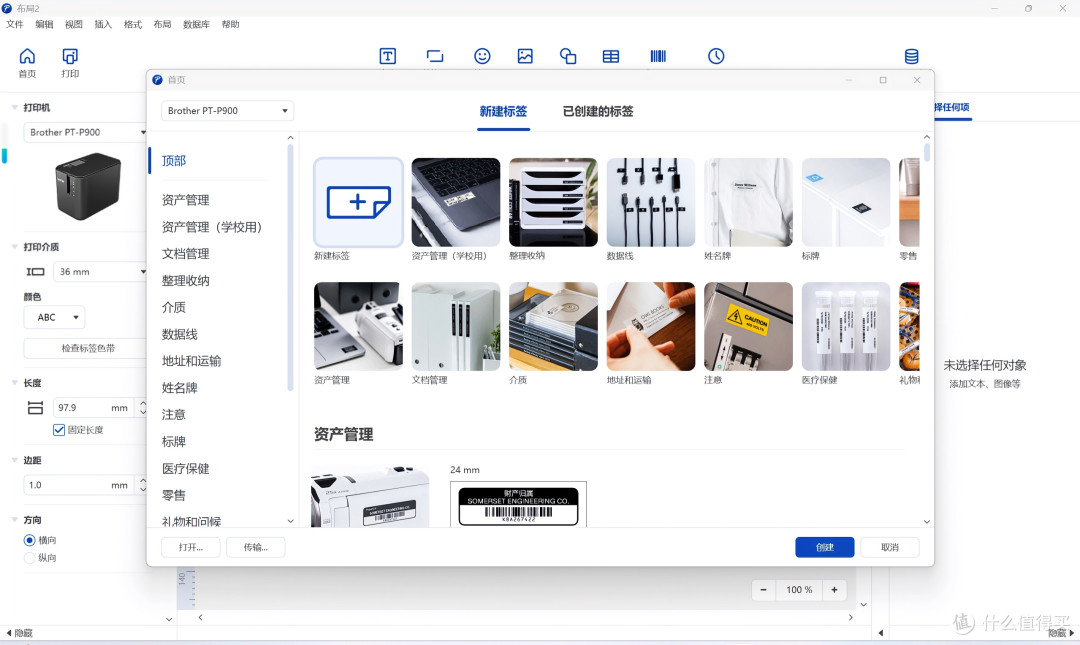The width and height of the screenshot is (1080, 645).
Task: Open the 姓名牌 shirt thumbnail
Action: click(x=749, y=202)
